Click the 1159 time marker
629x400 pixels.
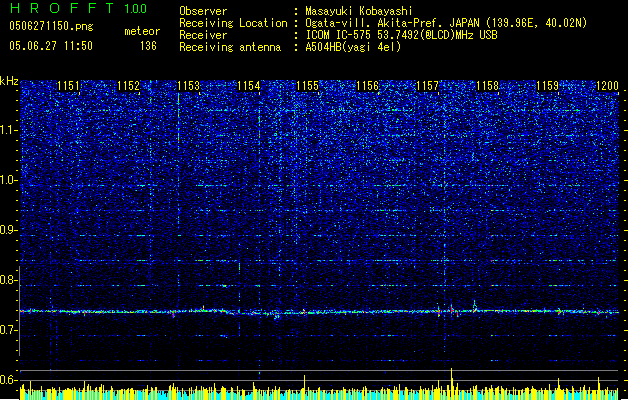coord(548,85)
